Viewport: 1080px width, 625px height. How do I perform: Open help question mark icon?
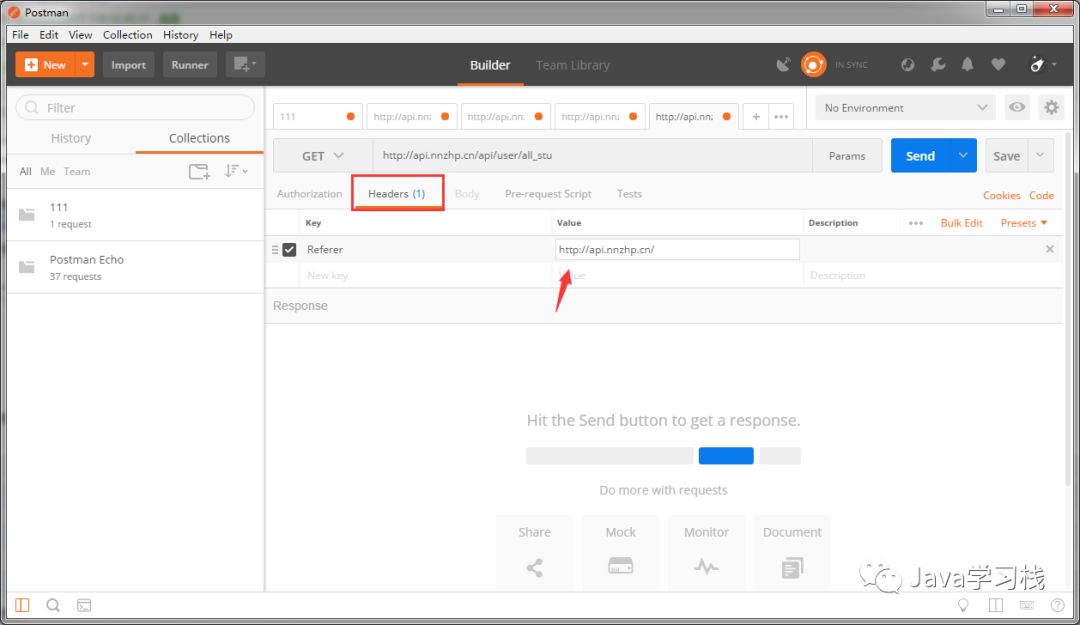pos(1057,605)
